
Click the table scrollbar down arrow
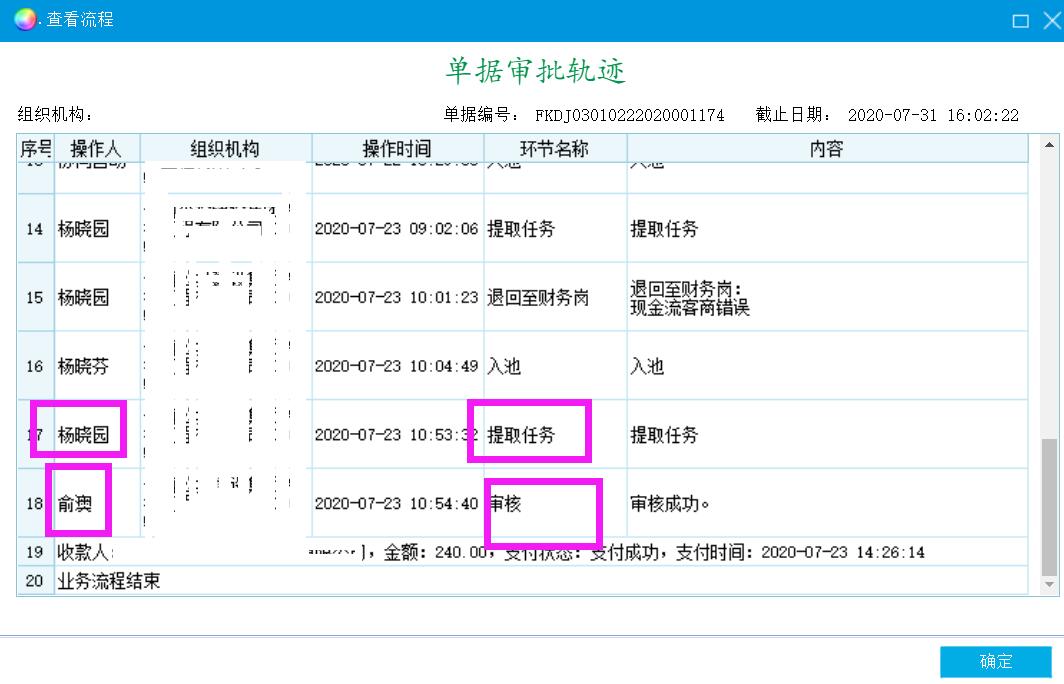[x=1049, y=584]
